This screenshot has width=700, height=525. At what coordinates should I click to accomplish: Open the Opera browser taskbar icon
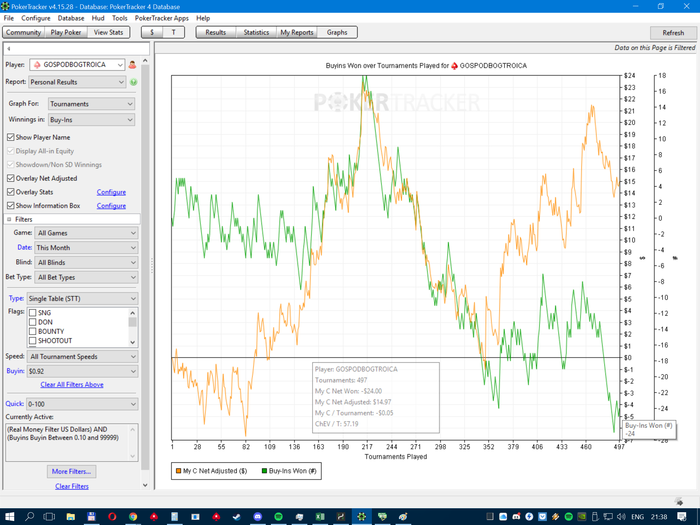(x=112, y=517)
